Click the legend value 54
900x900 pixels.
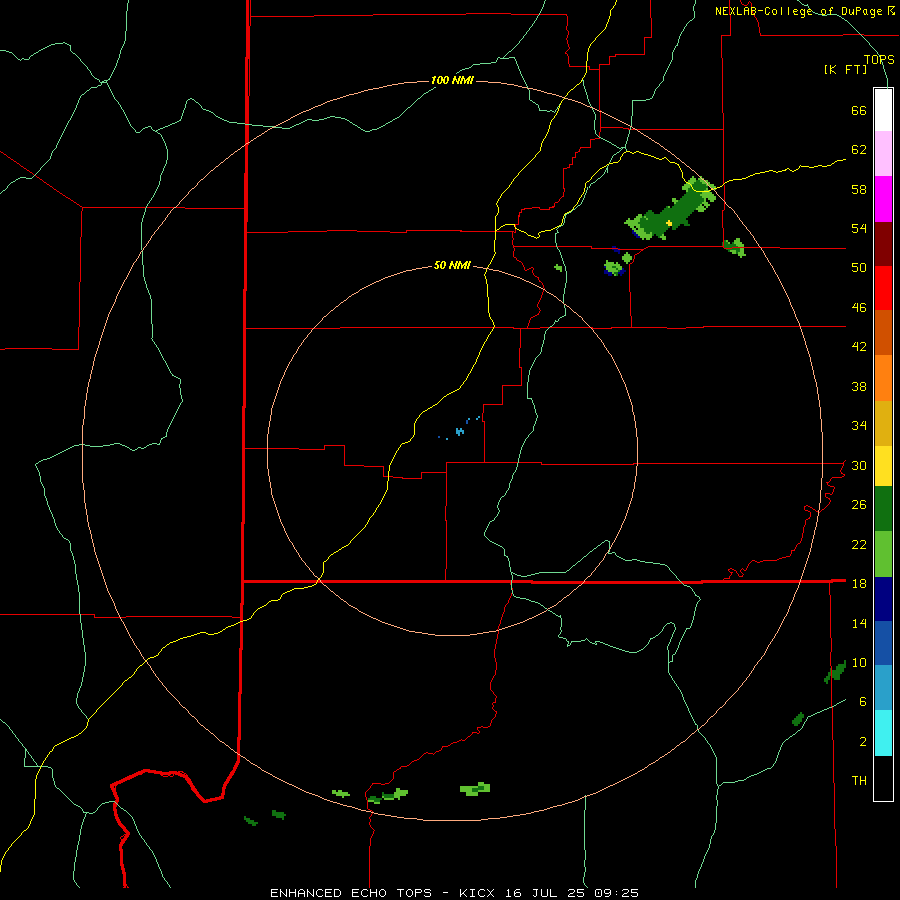coord(859,228)
